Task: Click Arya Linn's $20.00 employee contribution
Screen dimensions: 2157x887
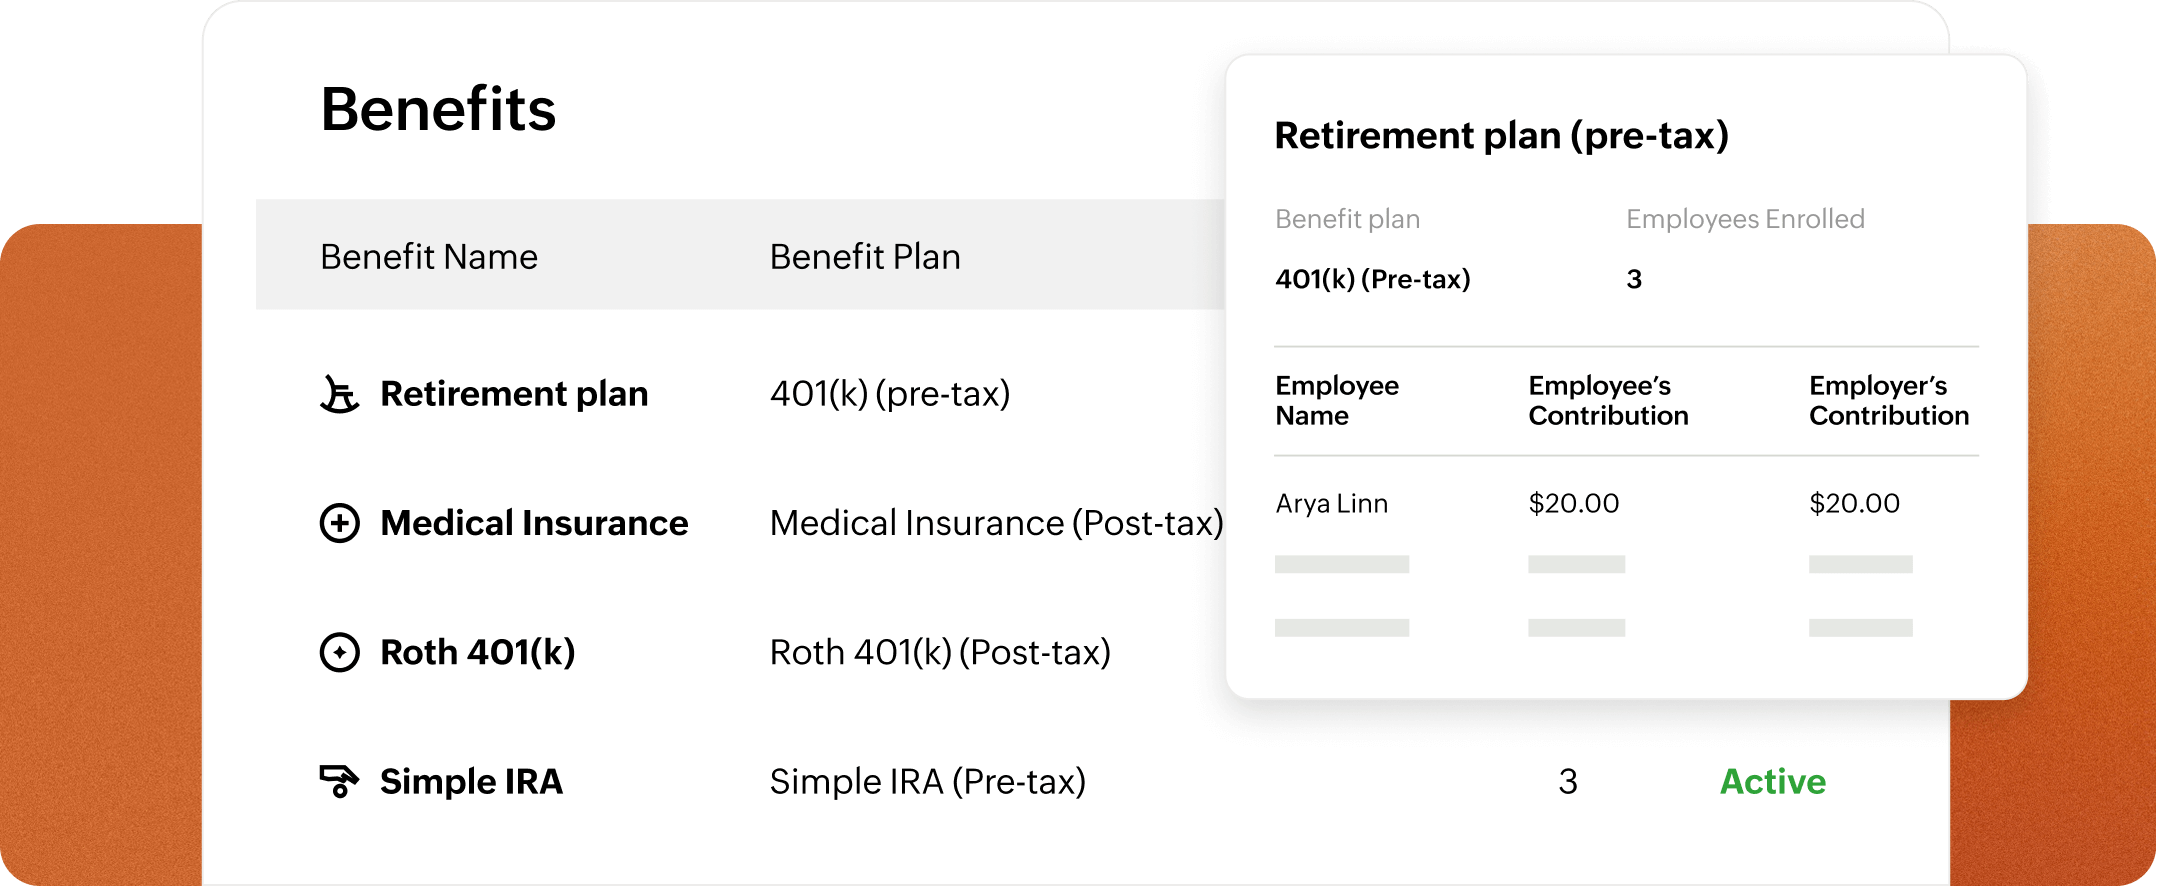Action: [1572, 504]
